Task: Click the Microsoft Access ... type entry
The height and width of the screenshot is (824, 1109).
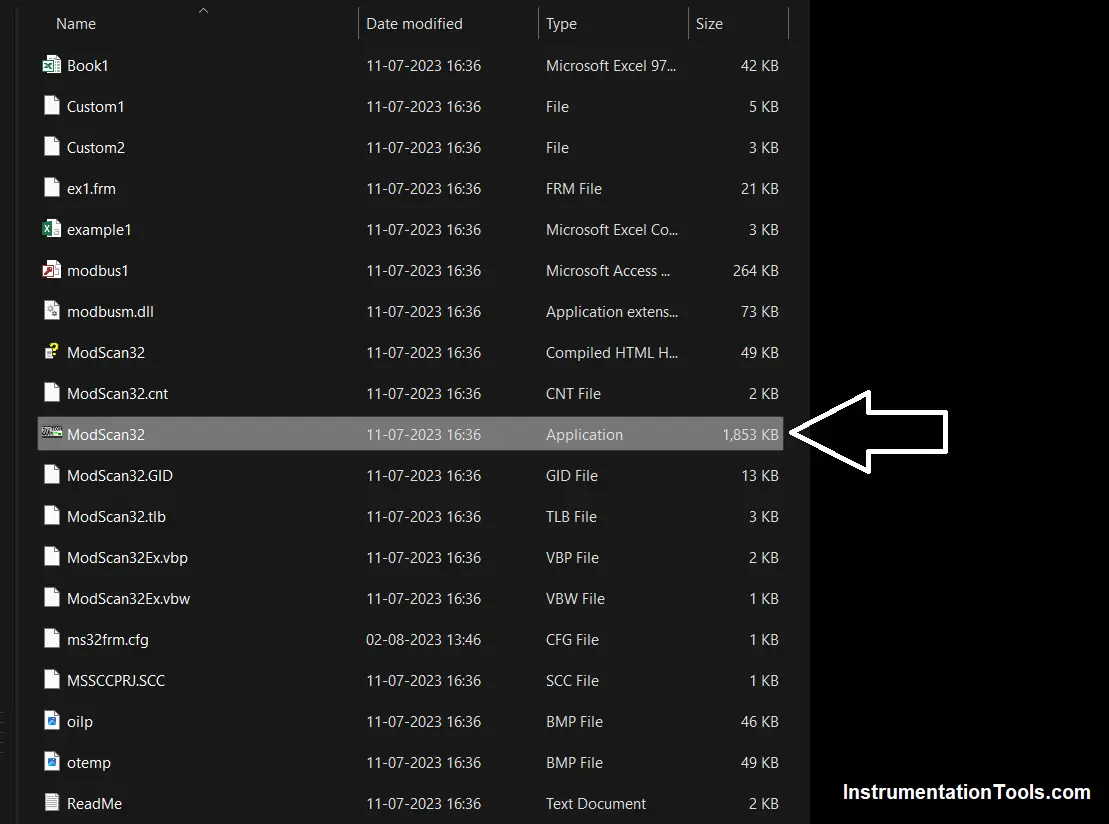Action: pyautogui.click(x=608, y=271)
